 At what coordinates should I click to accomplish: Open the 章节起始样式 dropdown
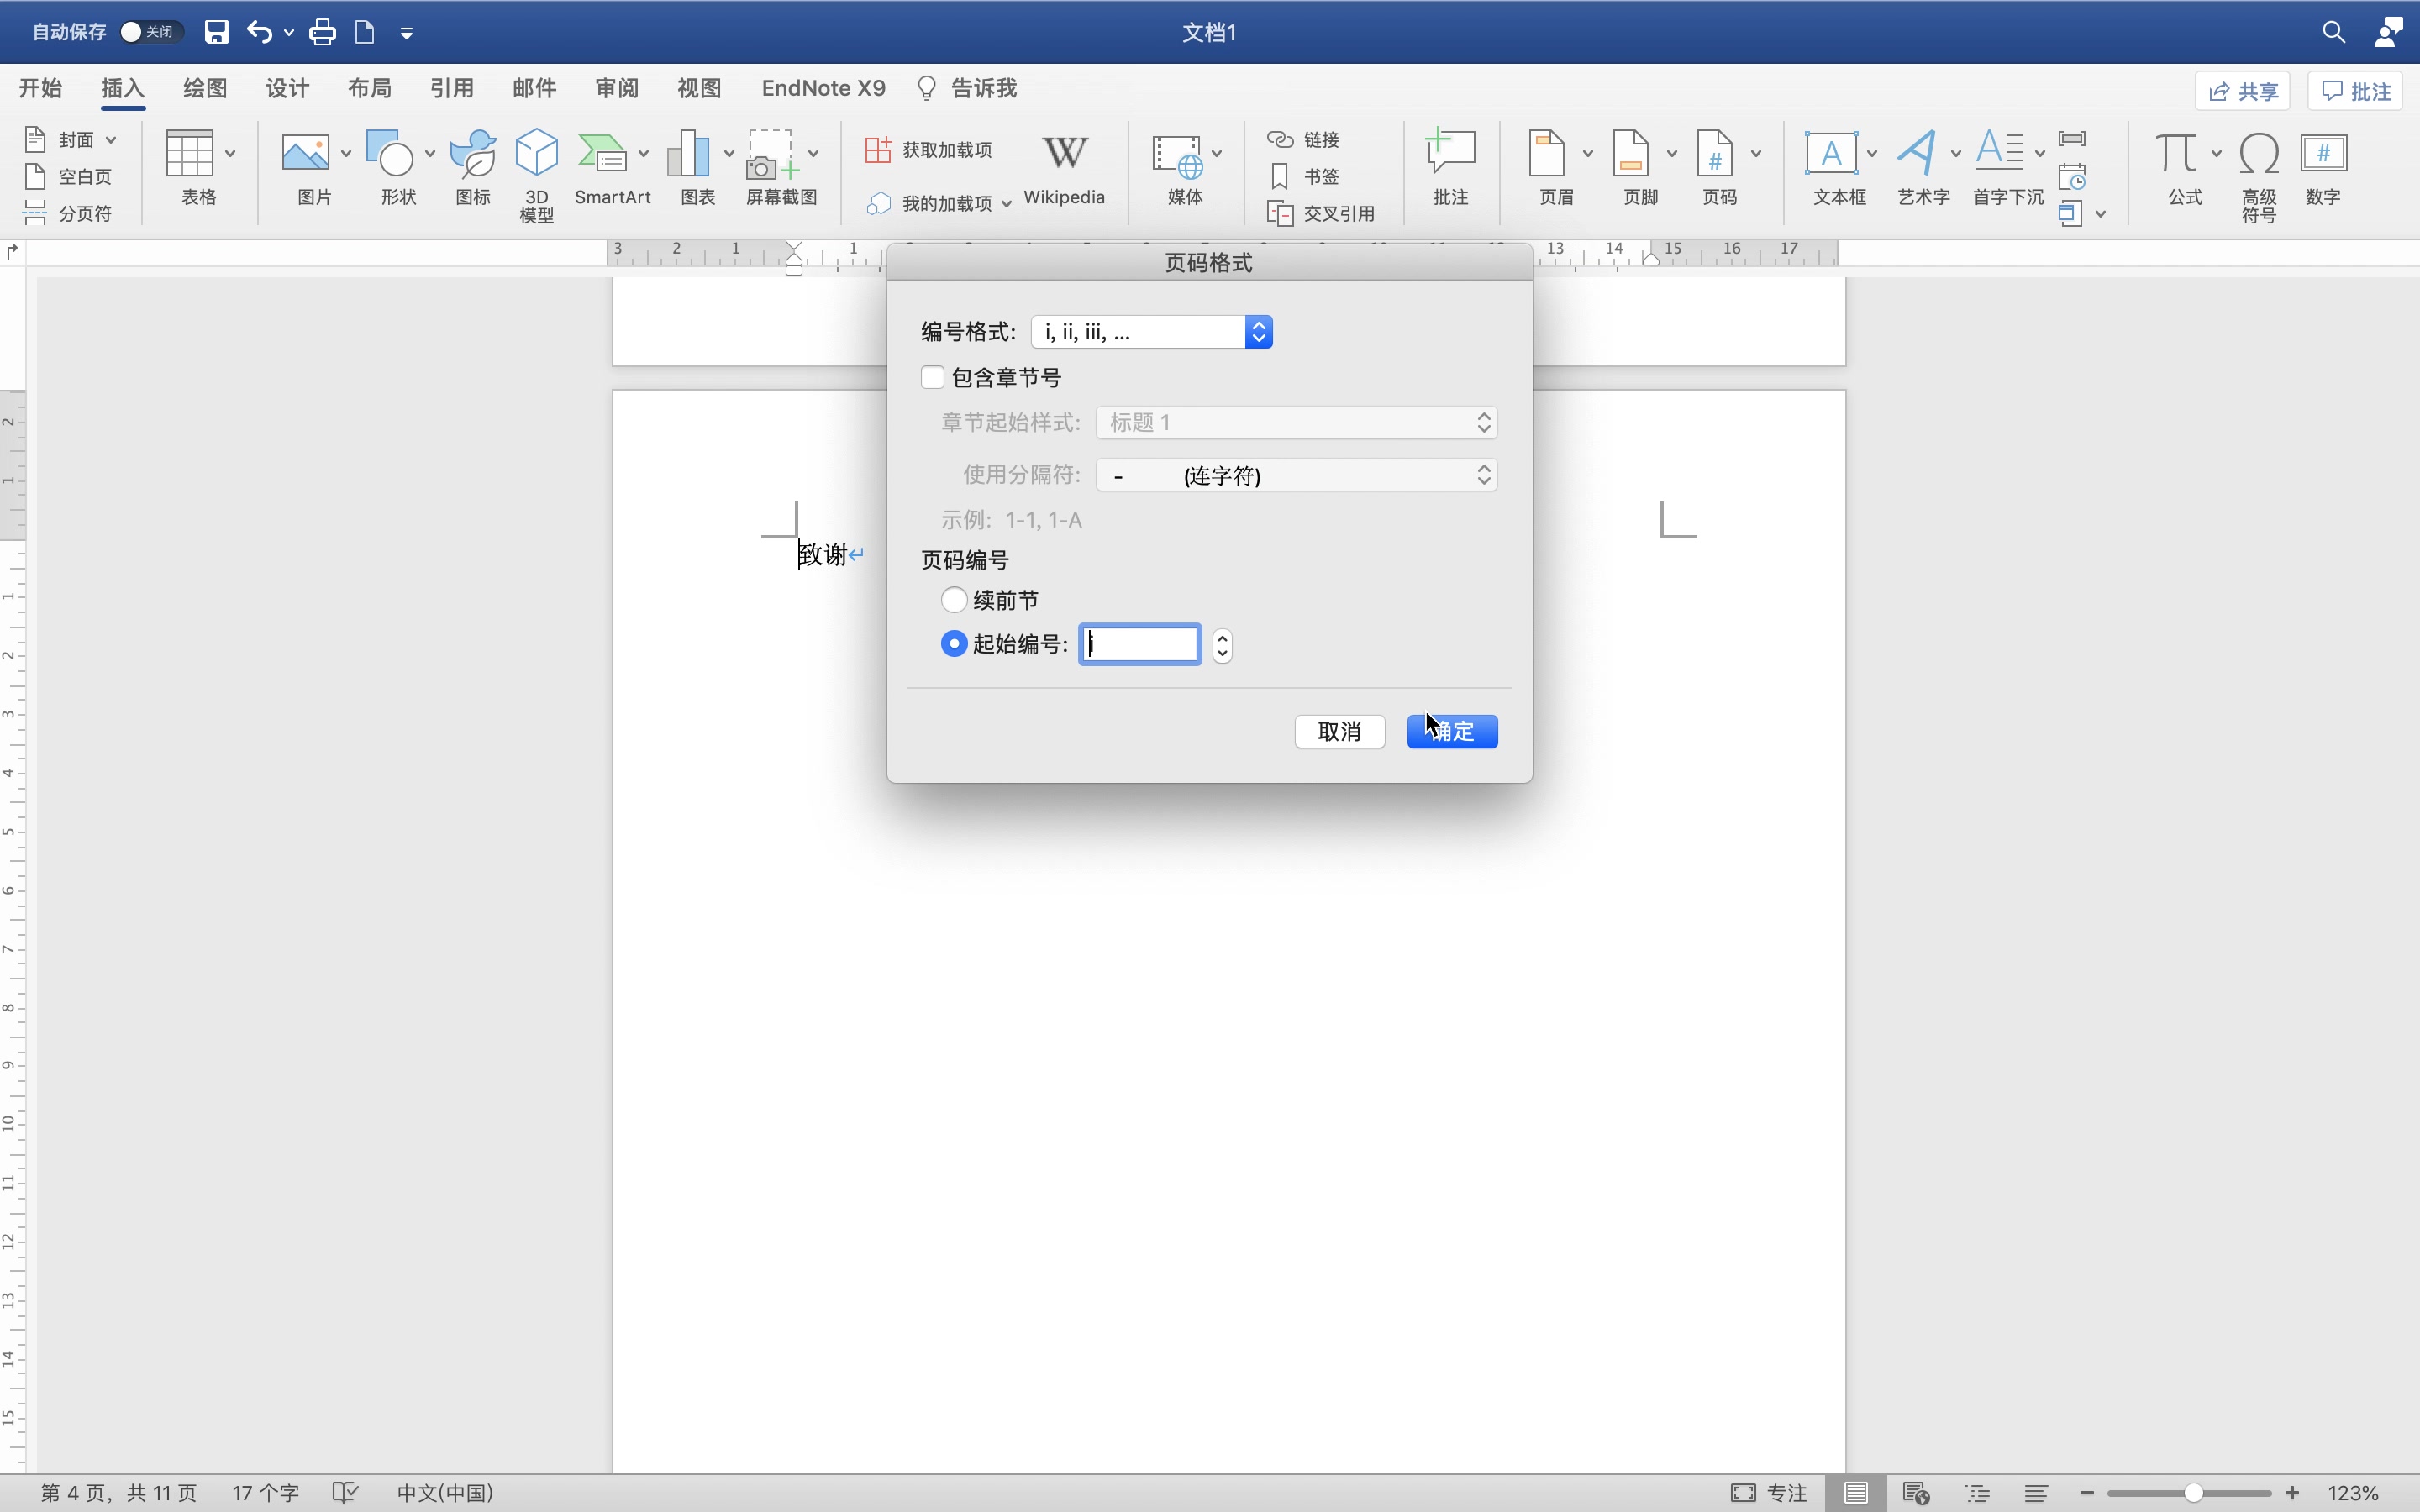1296,422
